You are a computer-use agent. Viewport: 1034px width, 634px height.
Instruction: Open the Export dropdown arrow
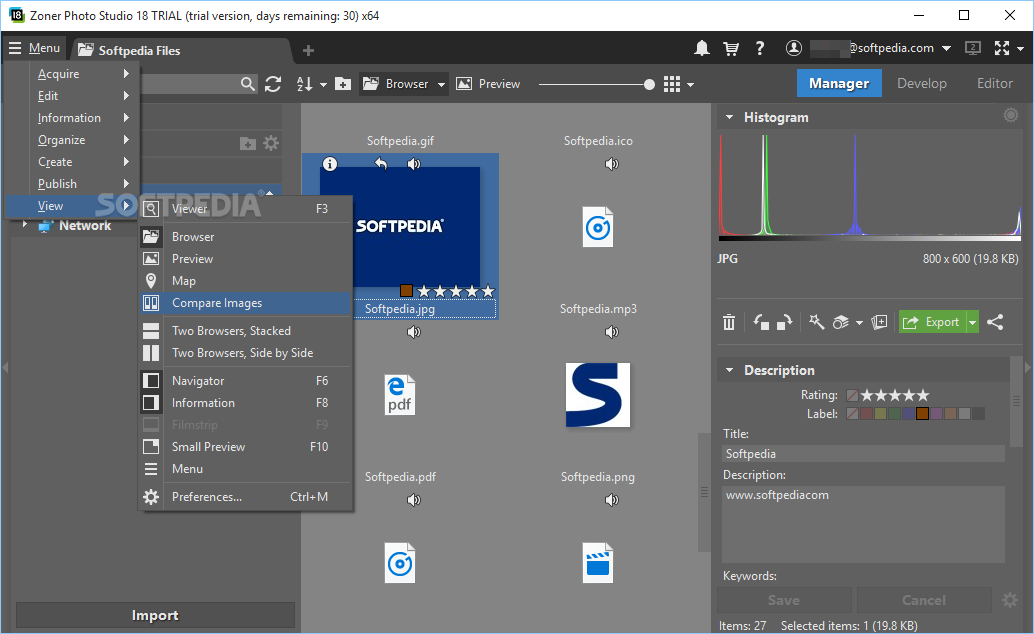973,322
